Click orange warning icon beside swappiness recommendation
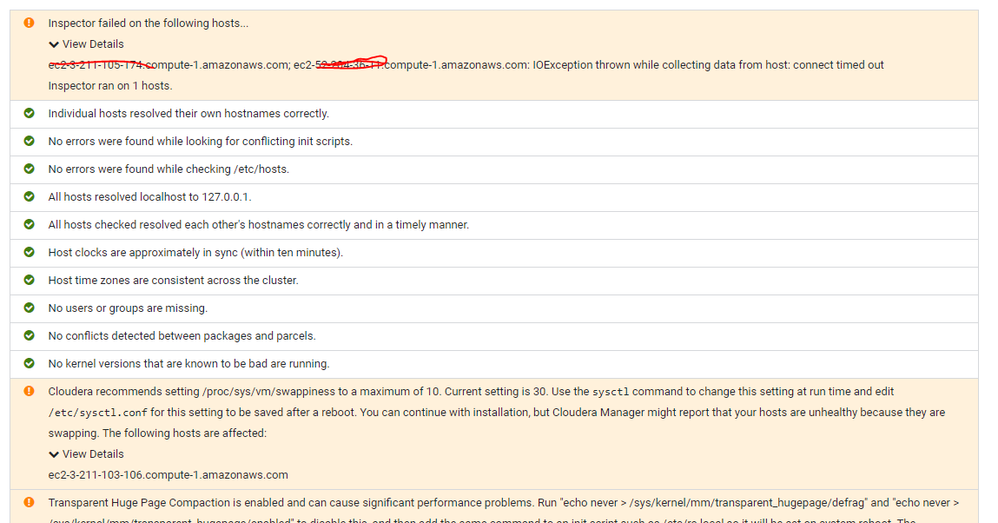 click(x=29, y=391)
